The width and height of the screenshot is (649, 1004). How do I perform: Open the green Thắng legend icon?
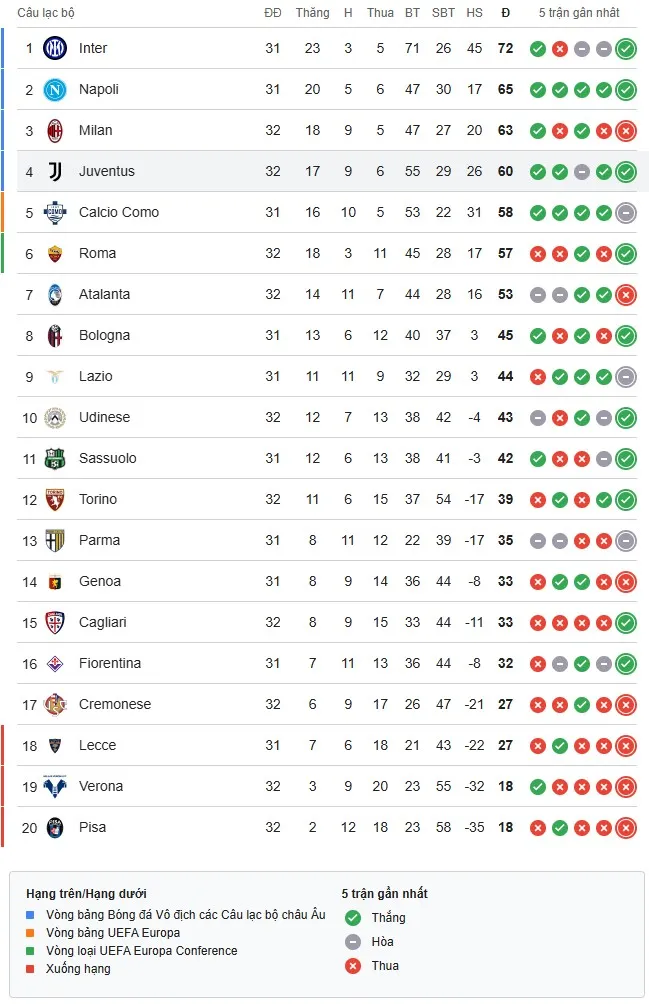pyautogui.click(x=352, y=917)
